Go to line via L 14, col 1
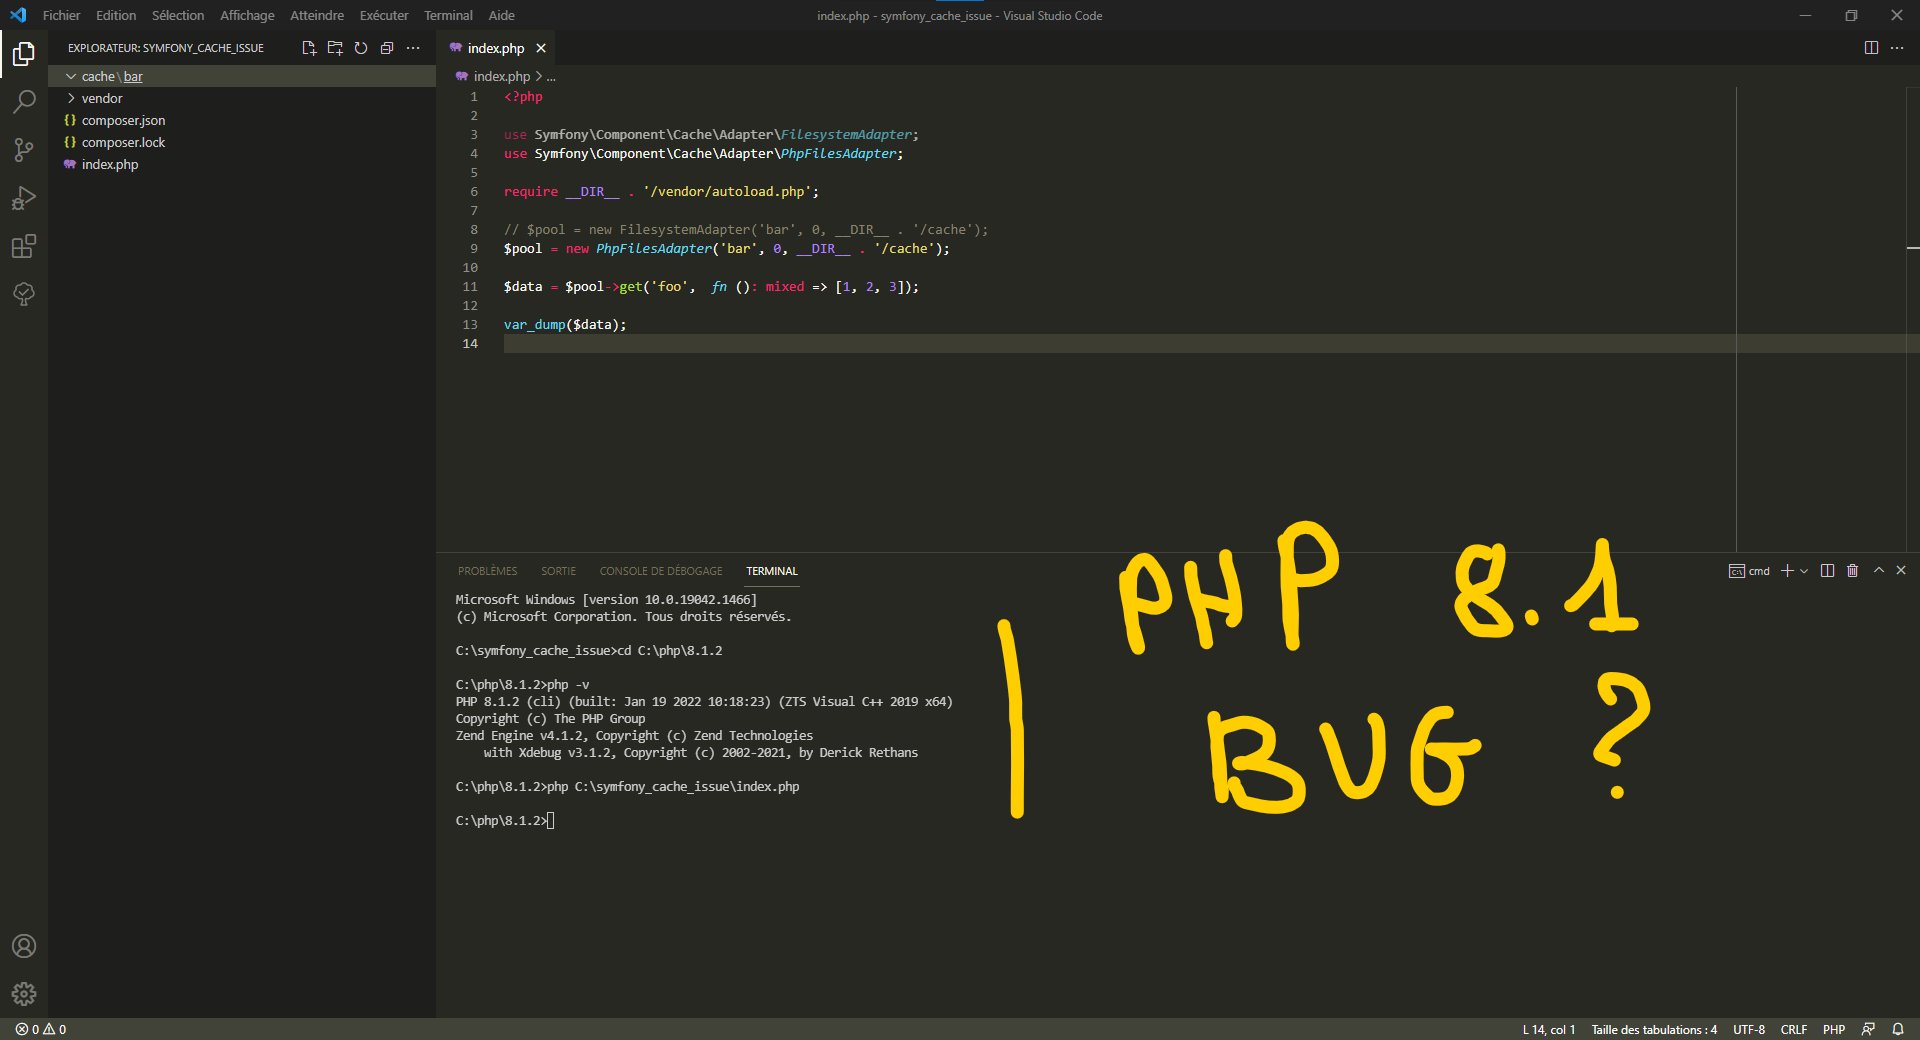The height and width of the screenshot is (1040, 1920). click(x=1548, y=1029)
